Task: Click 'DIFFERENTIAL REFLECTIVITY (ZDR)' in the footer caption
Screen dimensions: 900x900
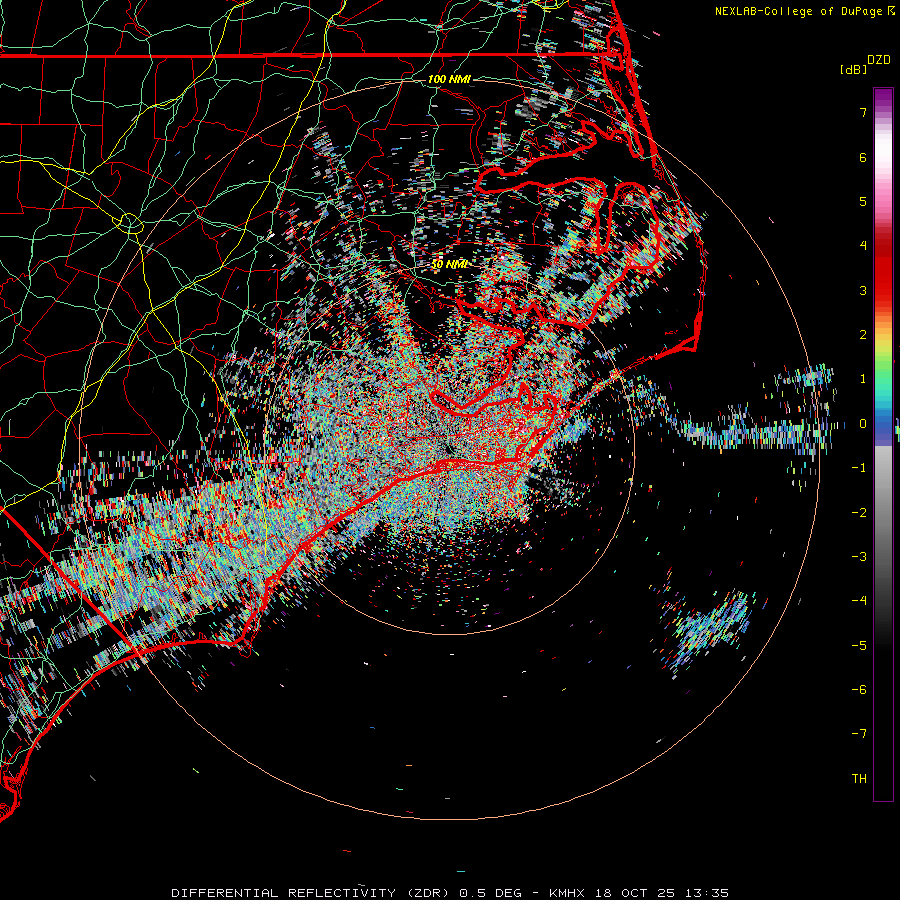Action: 313,893
